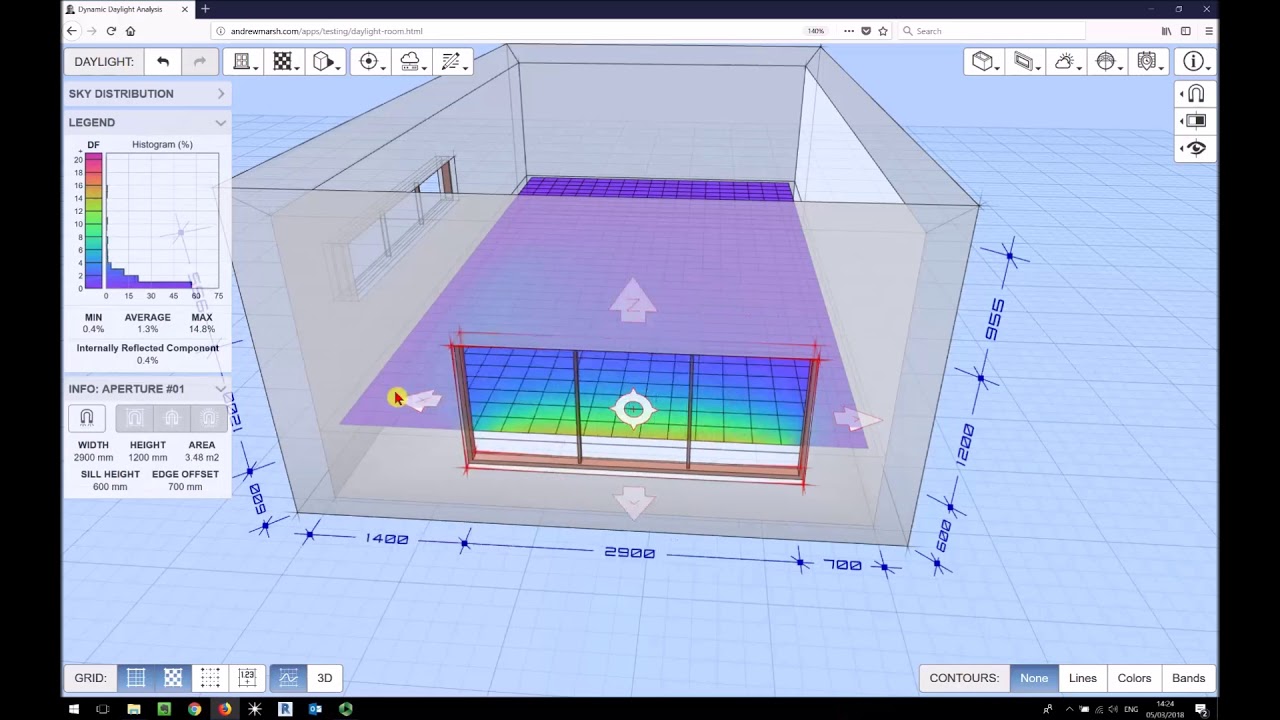Screen dimensions: 1280x720
Task: Open Outlook from the taskbar
Action: point(315,709)
